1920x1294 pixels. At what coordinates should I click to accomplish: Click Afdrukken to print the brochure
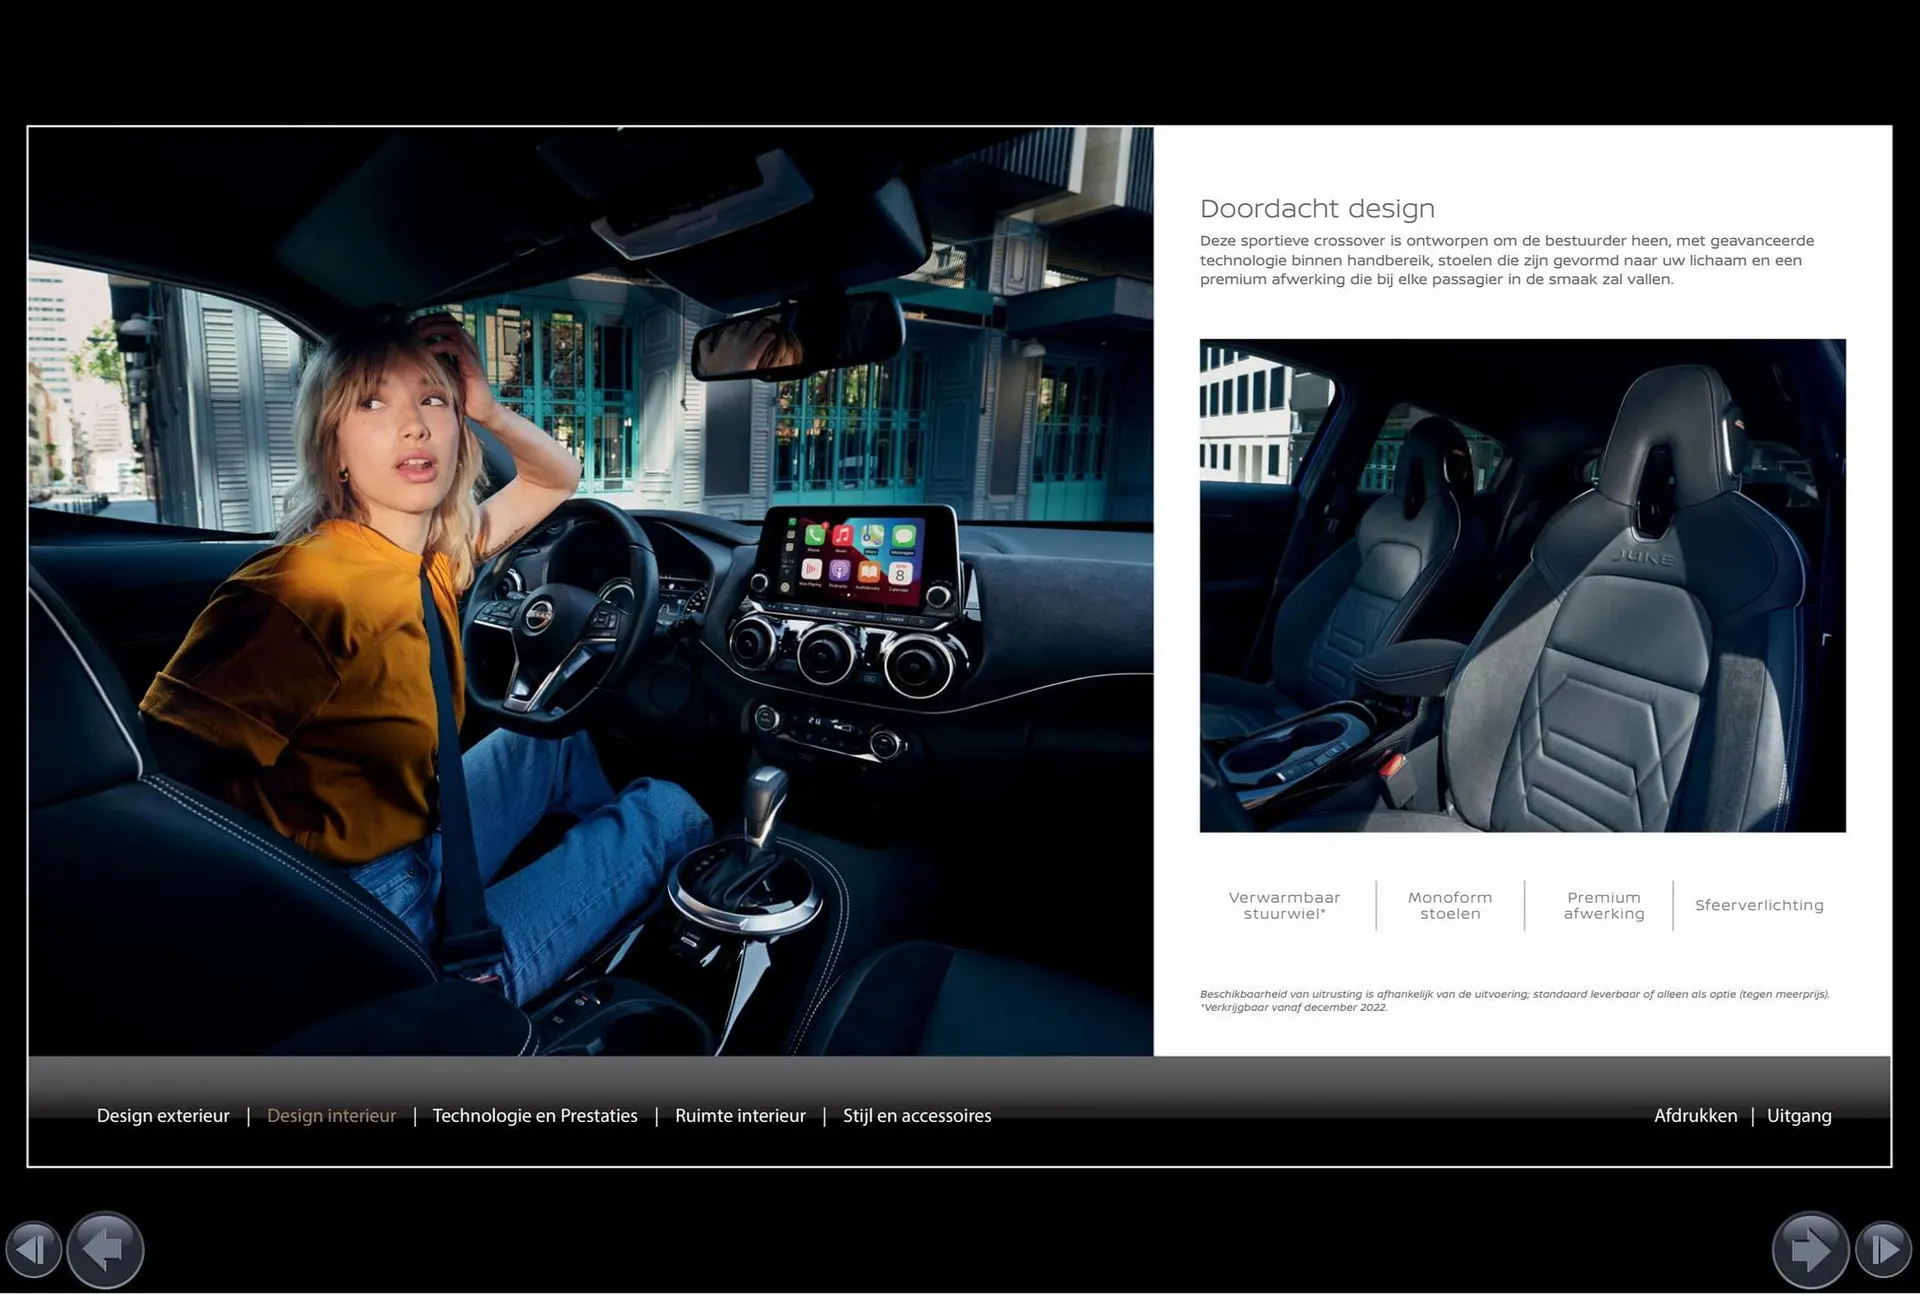click(x=1695, y=1115)
